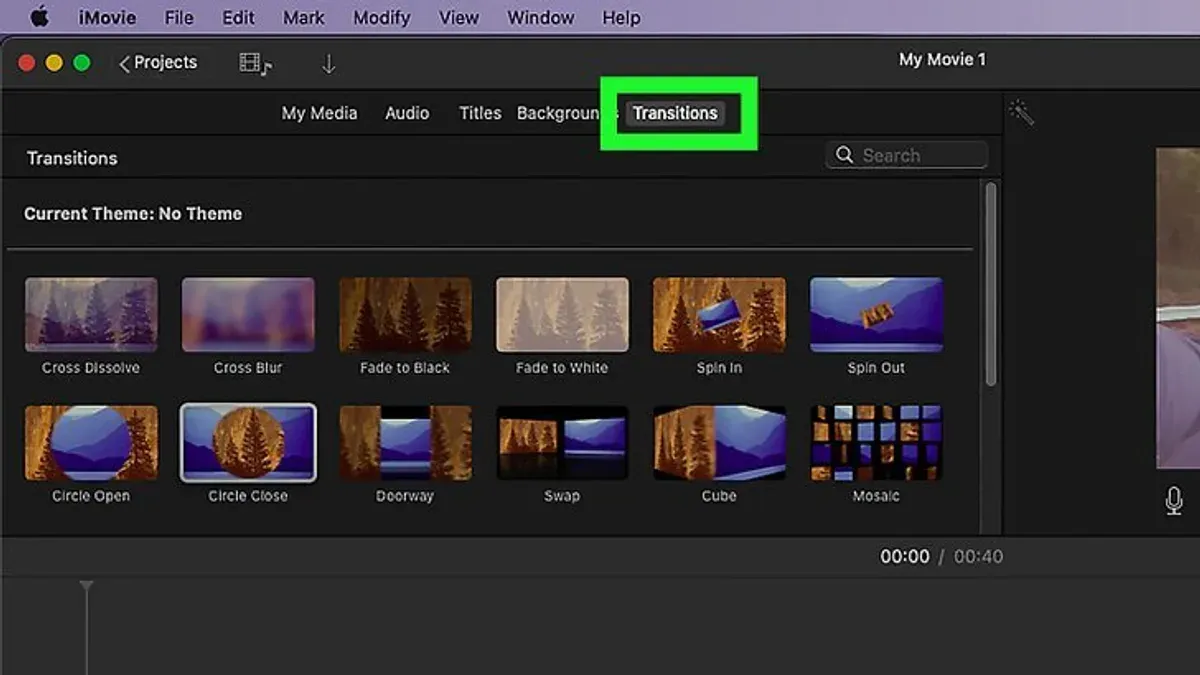Viewport: 1200px width, 675px height.
Task: Switch to the Titles tab
Action: coord(480,113)
